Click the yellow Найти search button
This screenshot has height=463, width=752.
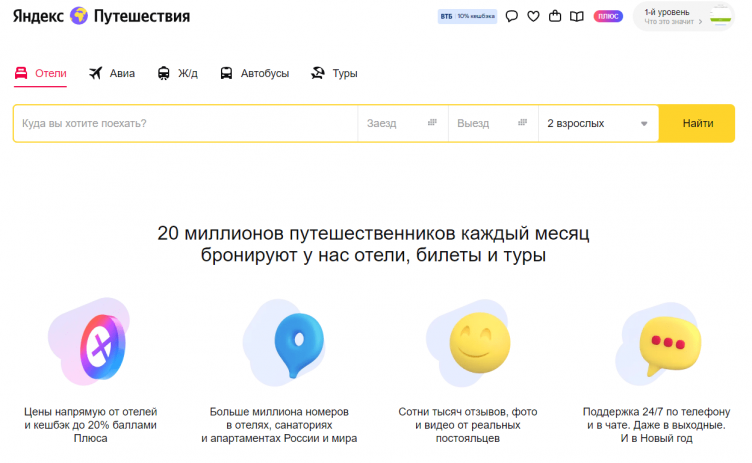[x=697, y=123]
